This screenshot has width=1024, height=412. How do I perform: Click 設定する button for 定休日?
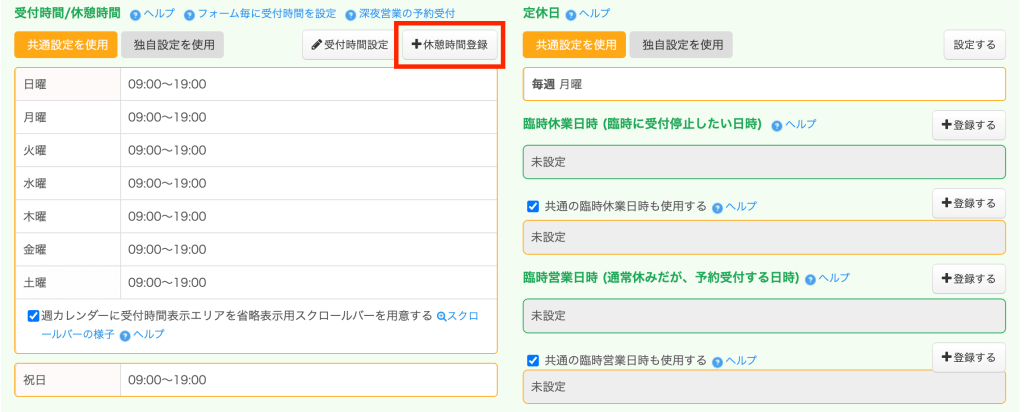coord(974,45)
